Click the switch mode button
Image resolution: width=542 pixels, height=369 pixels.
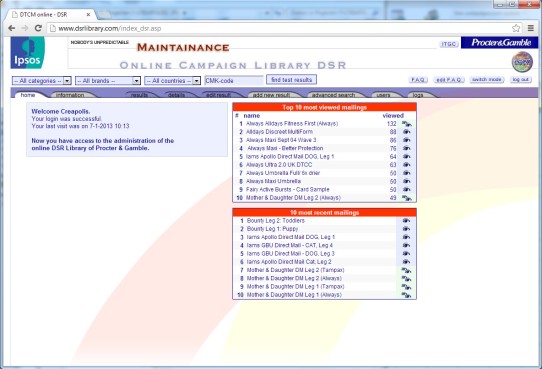[487, 80]
